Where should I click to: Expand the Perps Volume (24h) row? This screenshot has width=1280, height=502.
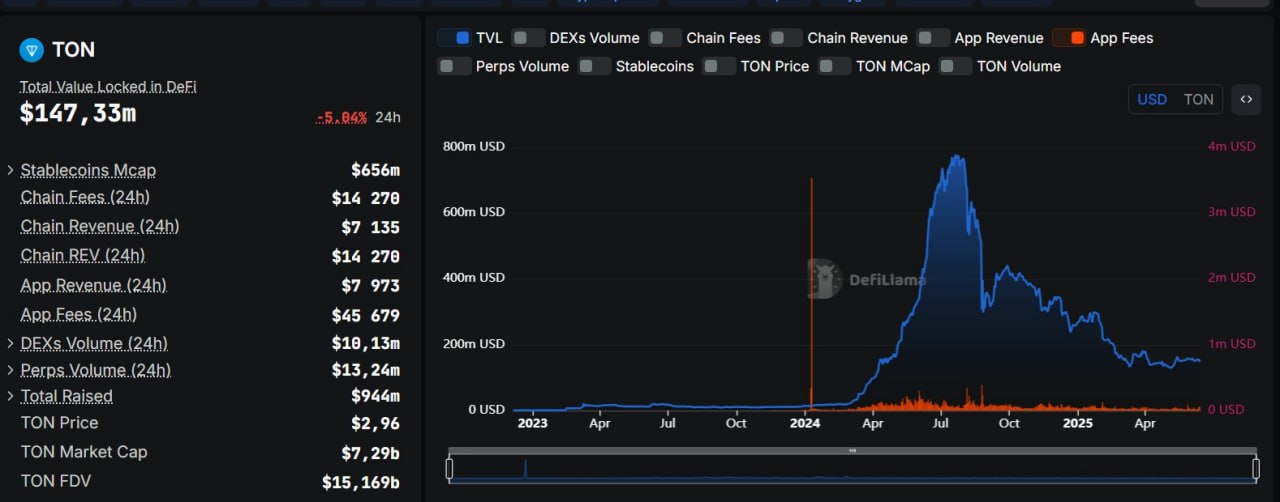[x=10, y=370]
